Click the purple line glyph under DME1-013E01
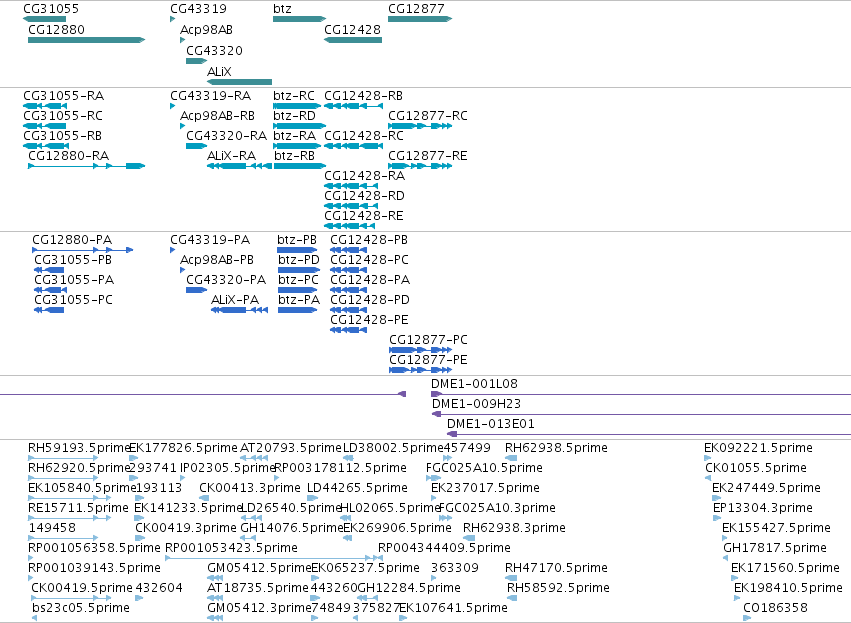 point(649,434)
